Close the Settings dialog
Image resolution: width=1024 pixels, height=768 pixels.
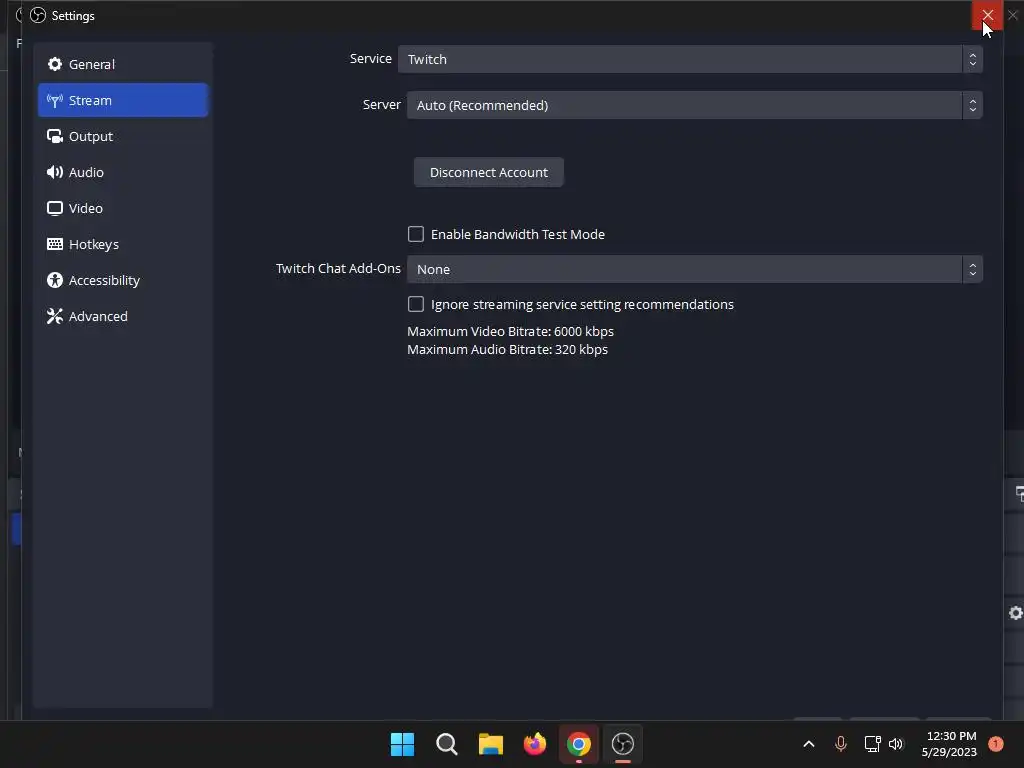987,14
